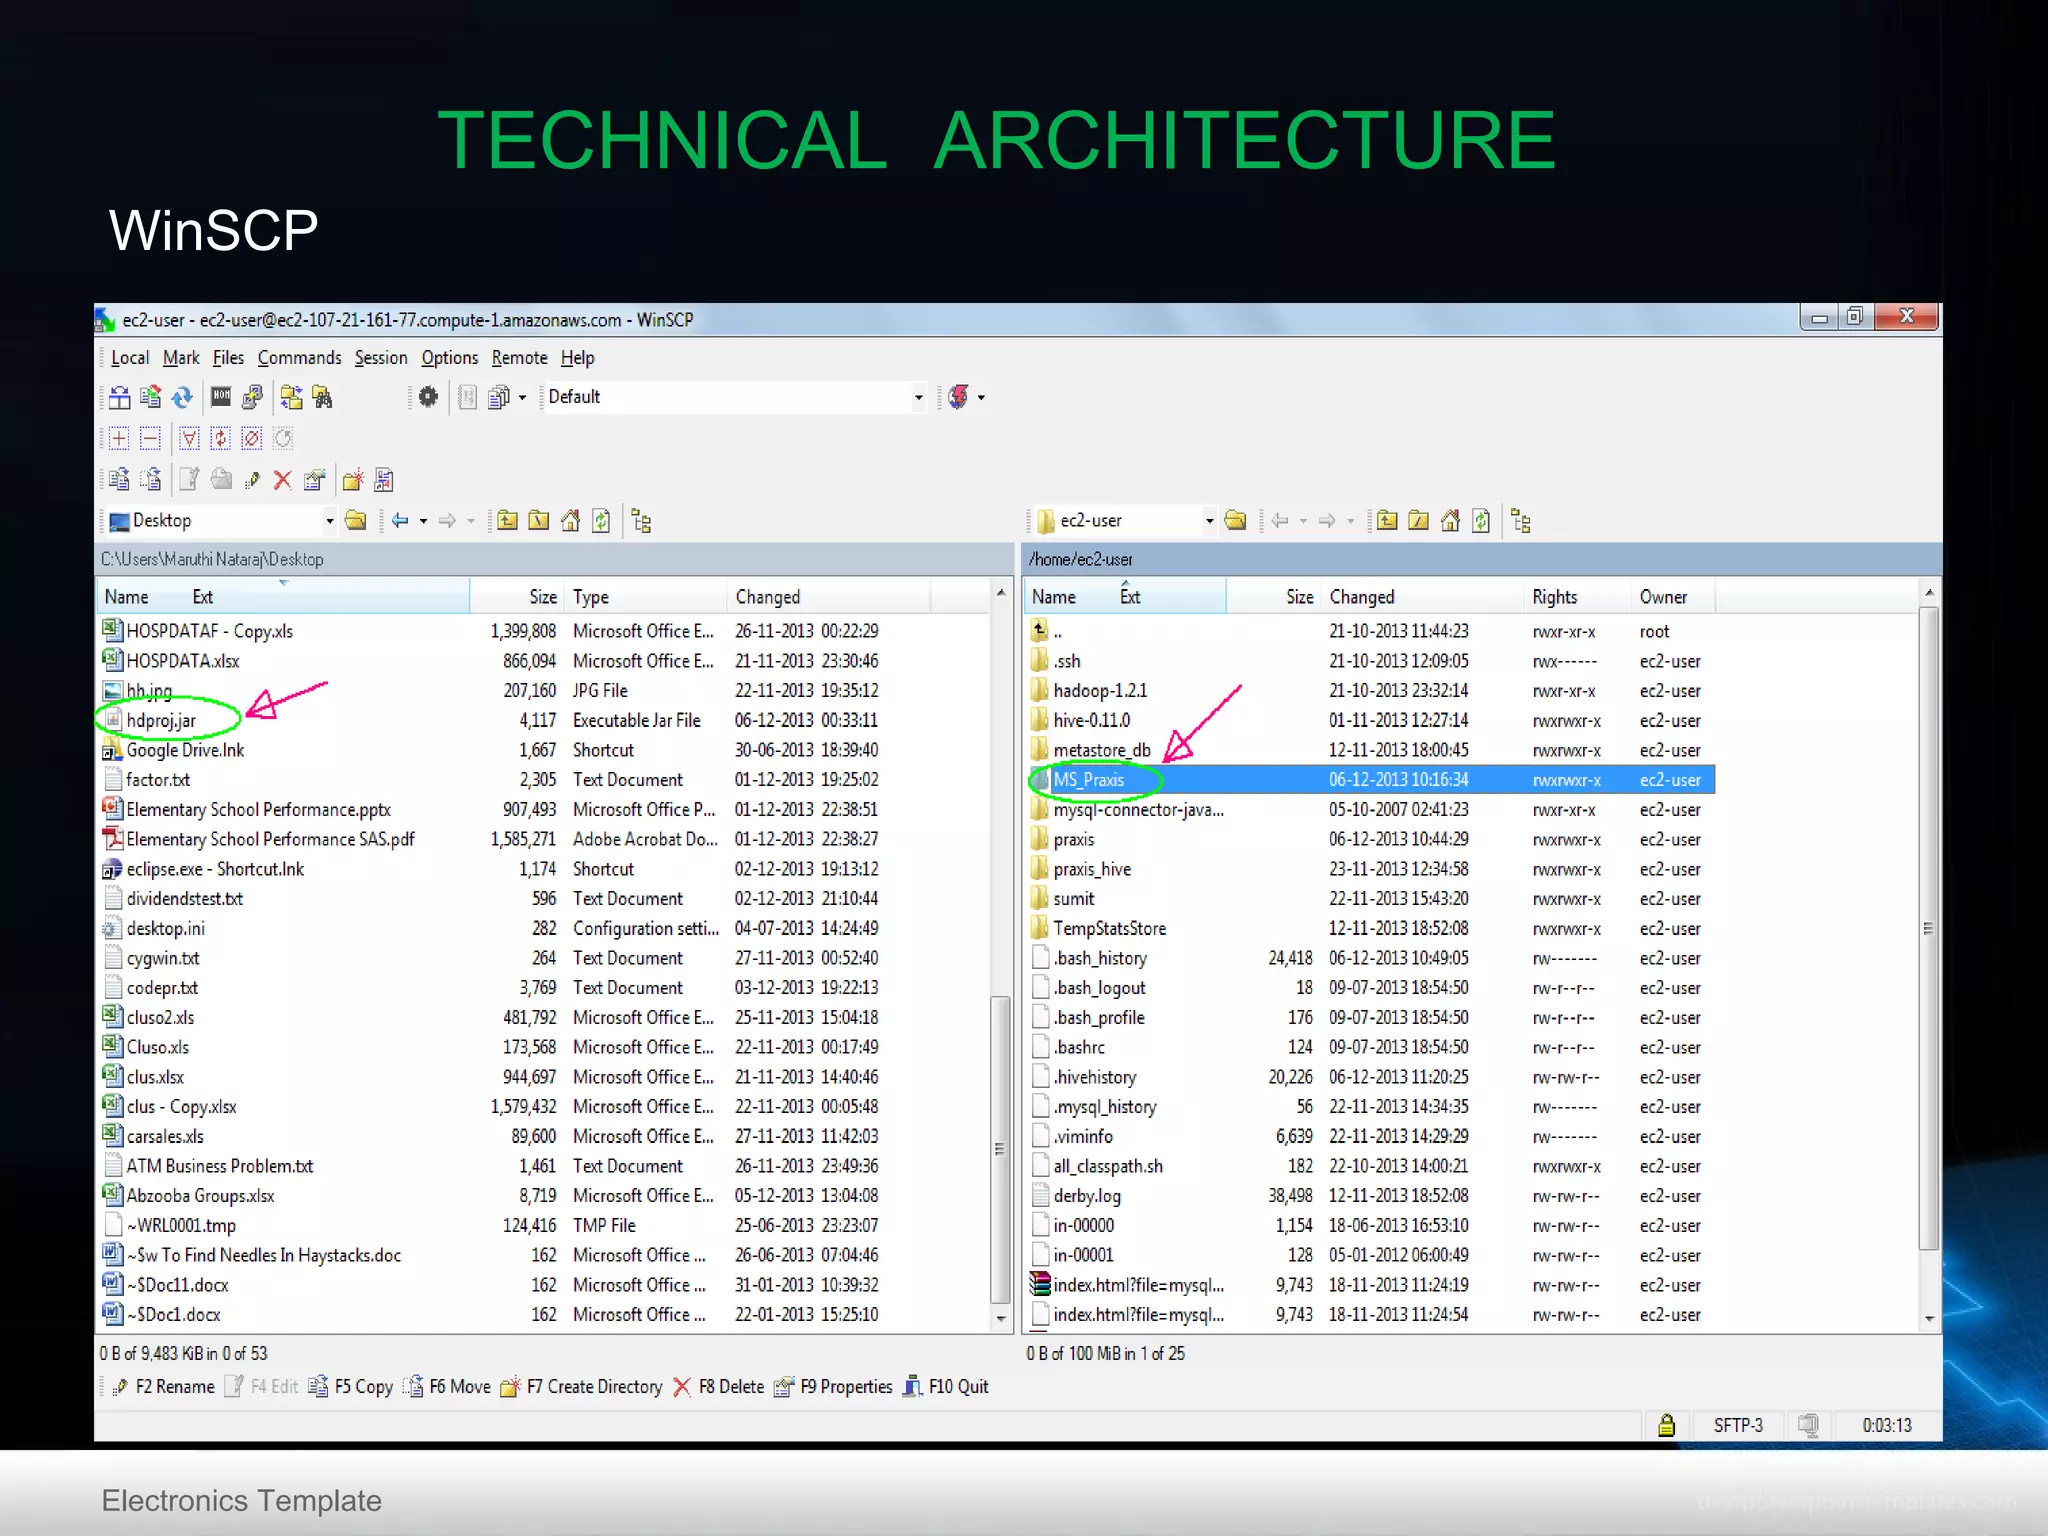This screenshot has width=2048, height=1536.
Task: Refresh the remote panel
Action: point(1481,520)
